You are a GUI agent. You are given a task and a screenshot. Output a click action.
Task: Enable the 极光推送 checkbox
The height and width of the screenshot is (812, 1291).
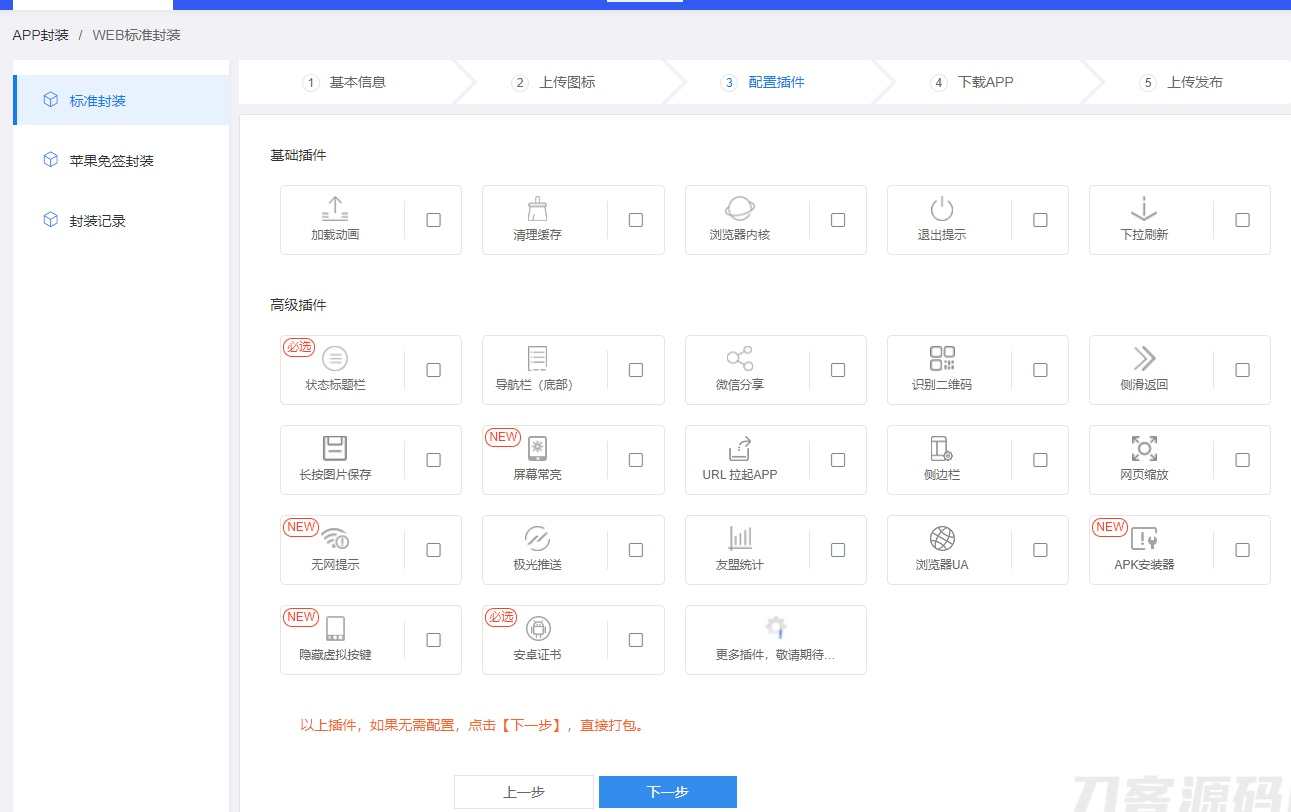[x=636, y=550]
